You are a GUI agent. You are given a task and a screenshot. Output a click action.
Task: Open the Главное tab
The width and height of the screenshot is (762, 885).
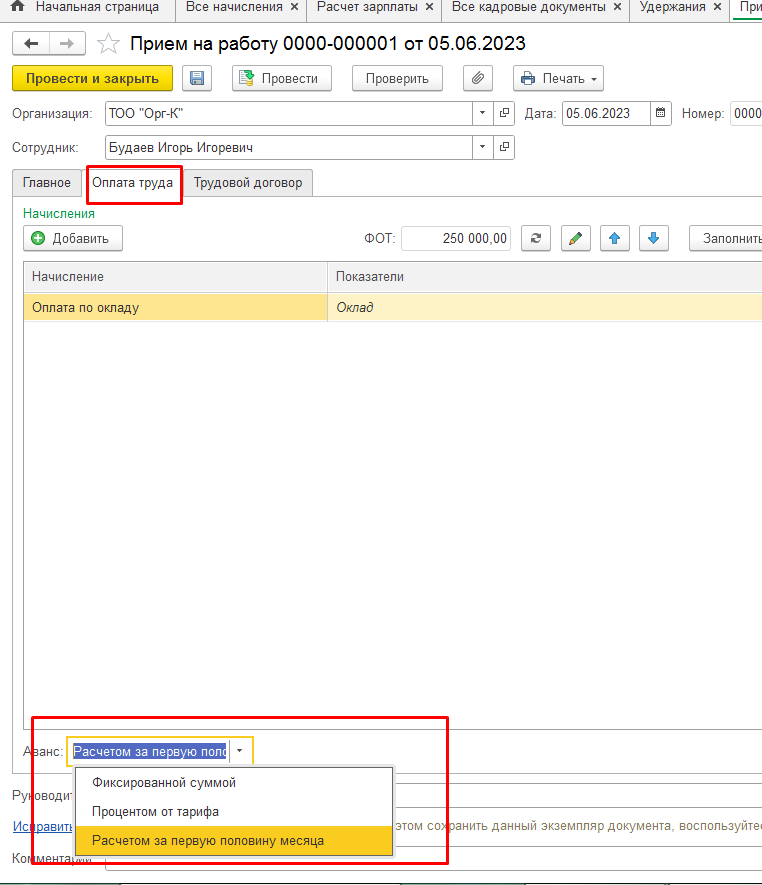coord(47,183)
